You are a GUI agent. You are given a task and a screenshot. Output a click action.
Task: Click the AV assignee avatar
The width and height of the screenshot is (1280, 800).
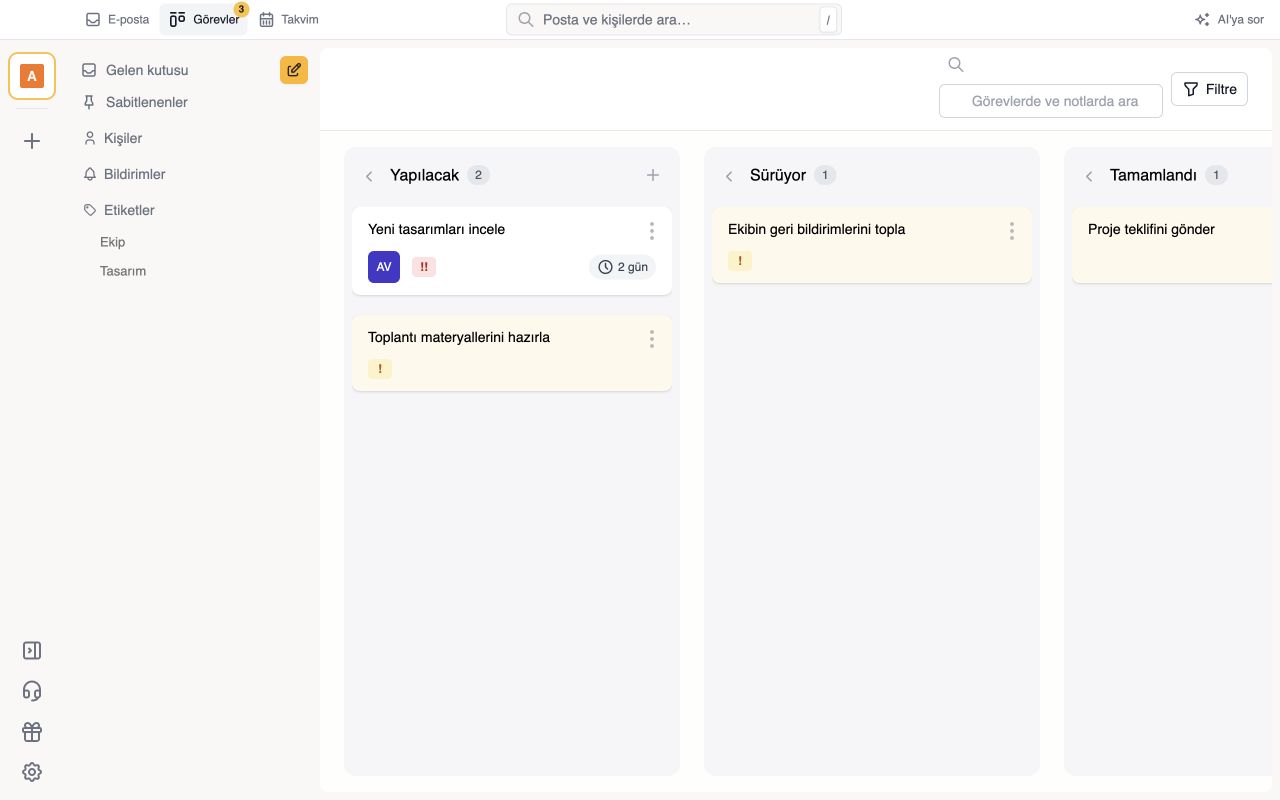click(384, 267)
